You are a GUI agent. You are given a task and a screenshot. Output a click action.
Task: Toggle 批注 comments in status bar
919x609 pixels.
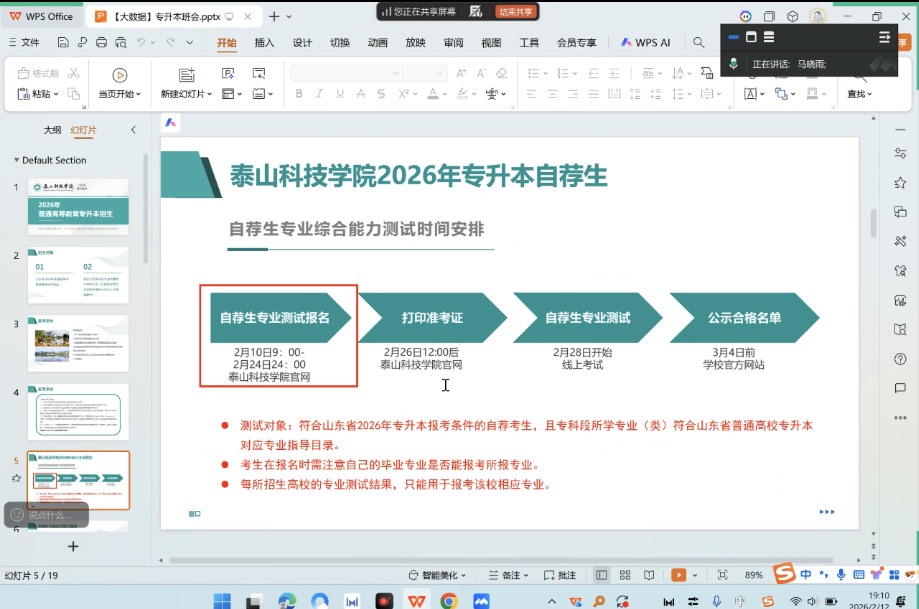[560, 575]
